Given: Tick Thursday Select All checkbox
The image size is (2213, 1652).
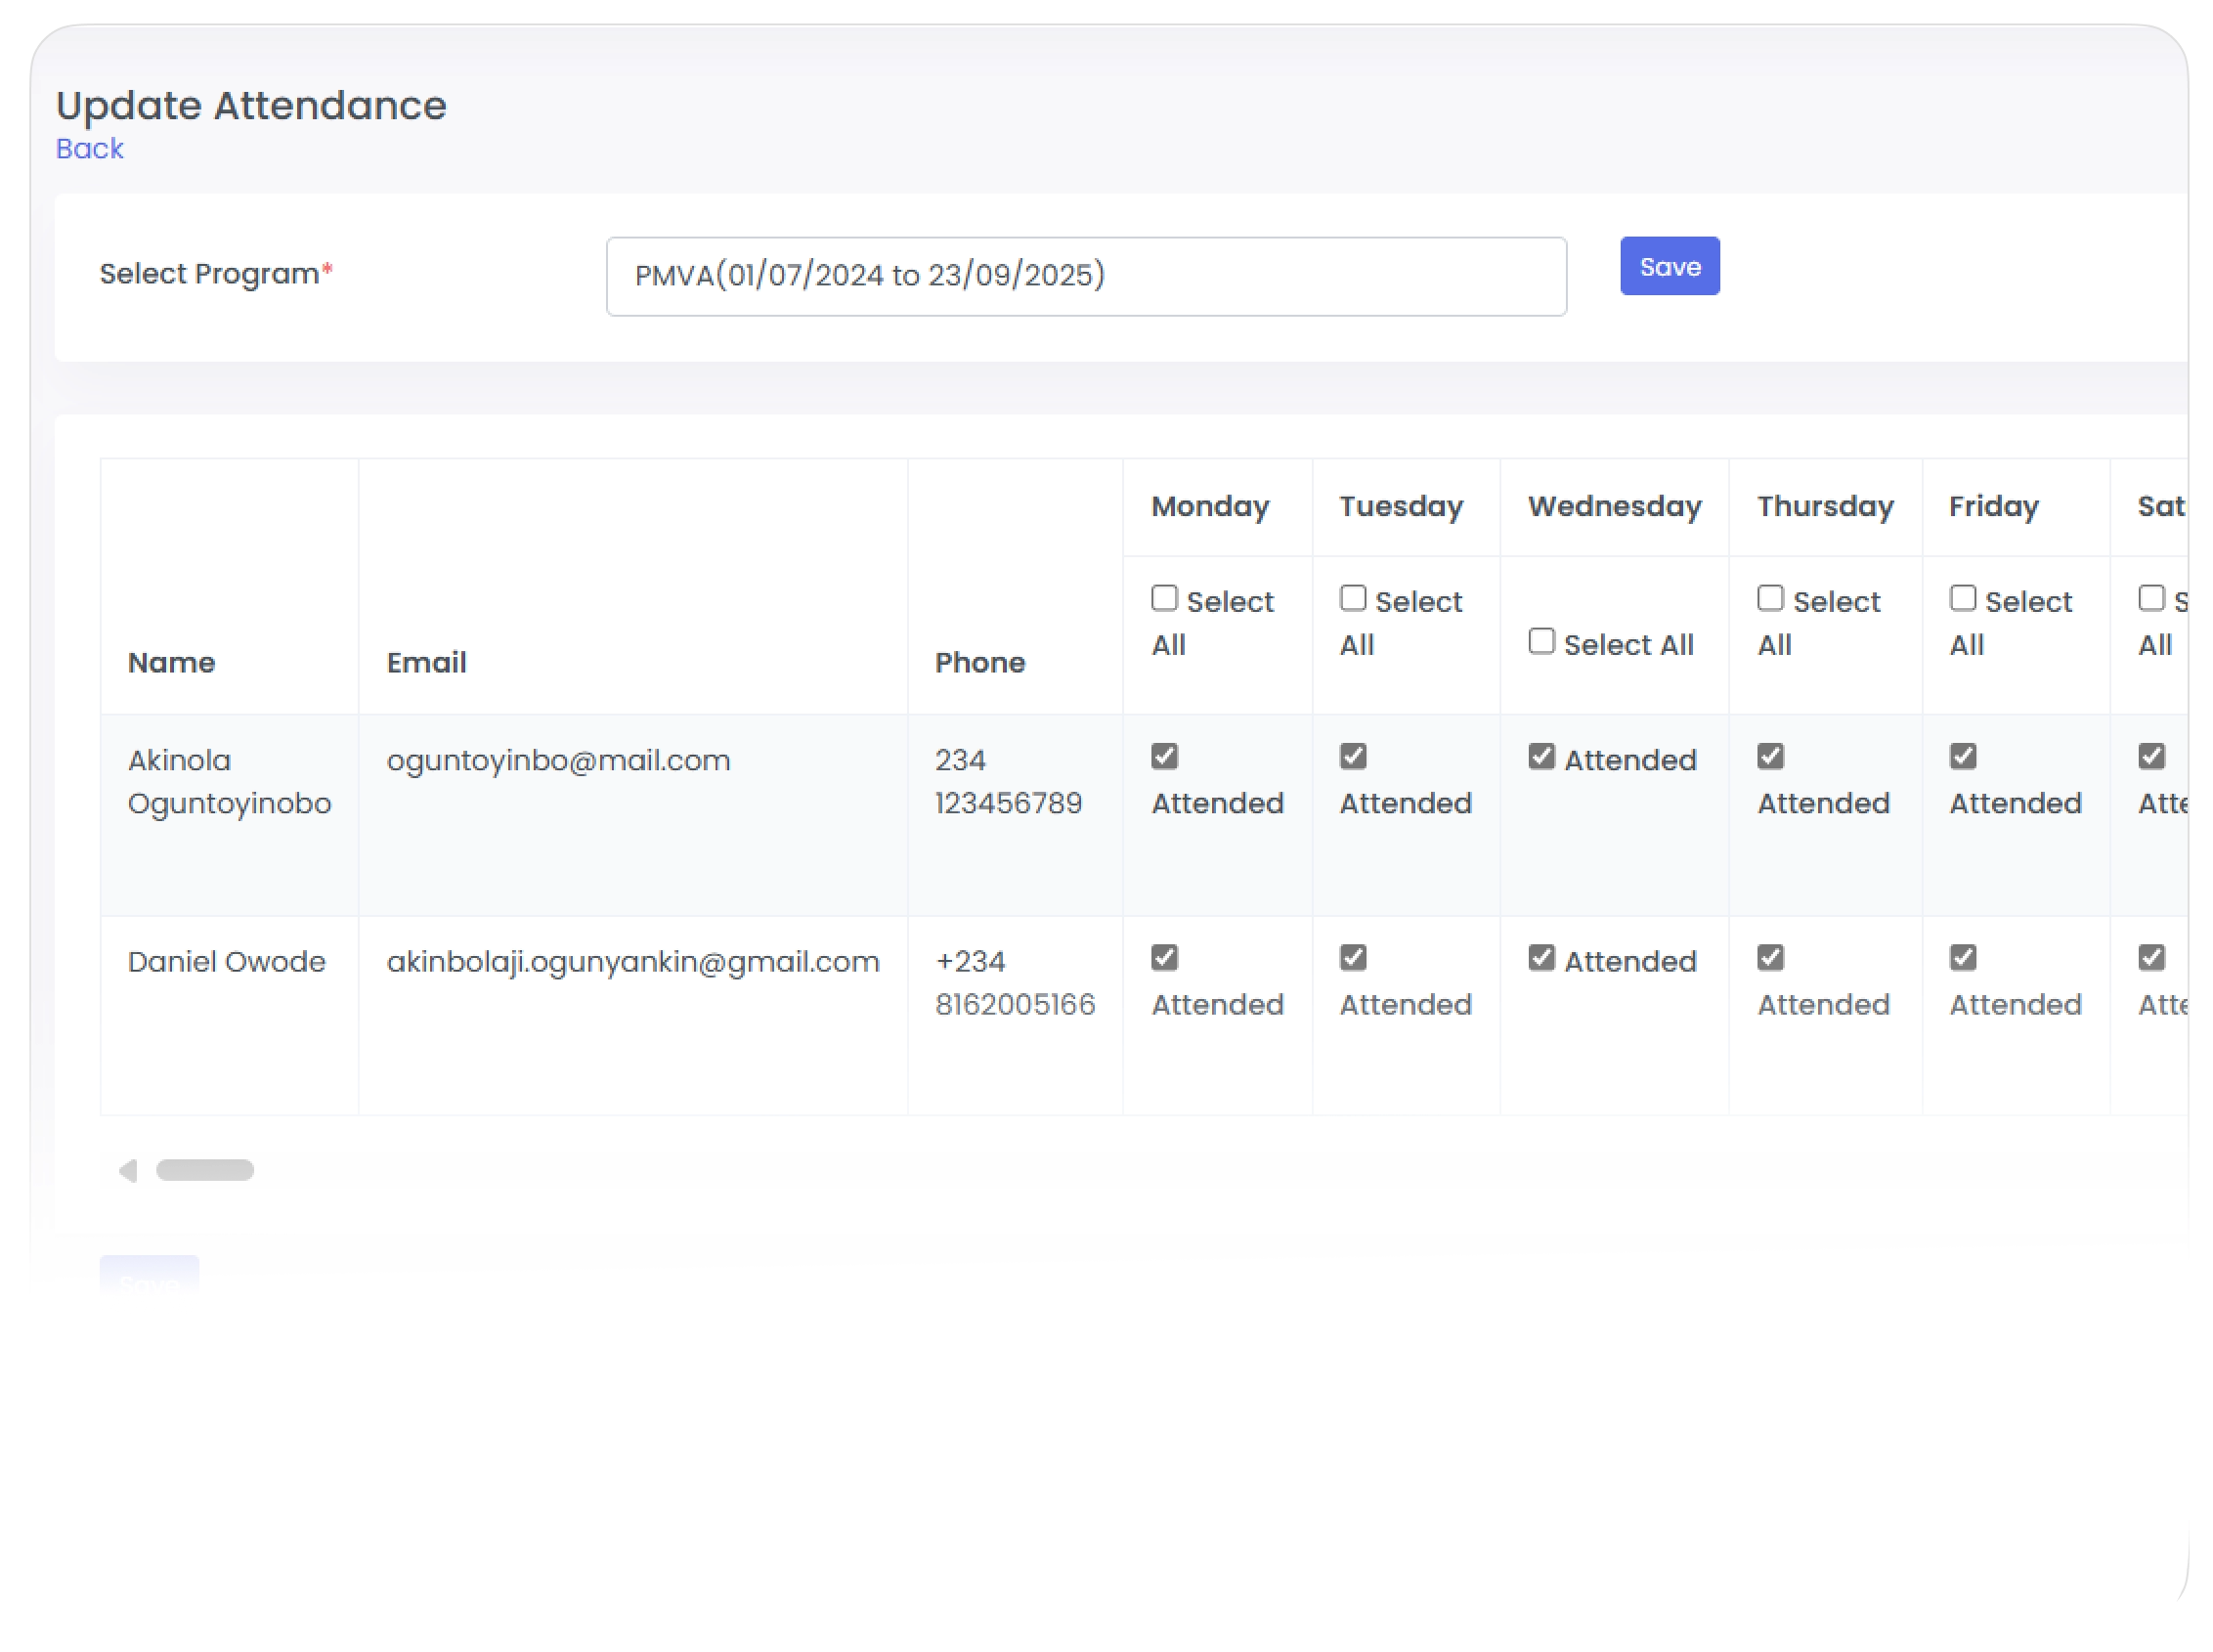Looking at the screenshot, I should coord(1769,598).
